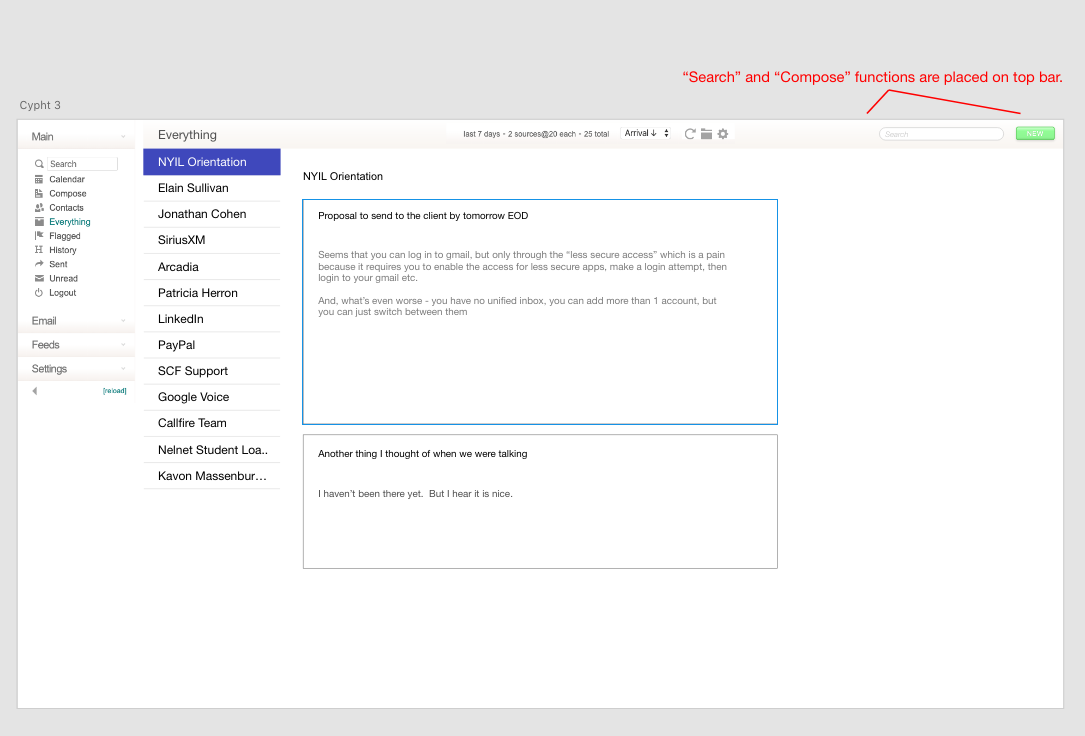Open the Arrival sort dropdown
Image resolution: width=1085 pixels, height=736 pixels.
tap(646, 133)
